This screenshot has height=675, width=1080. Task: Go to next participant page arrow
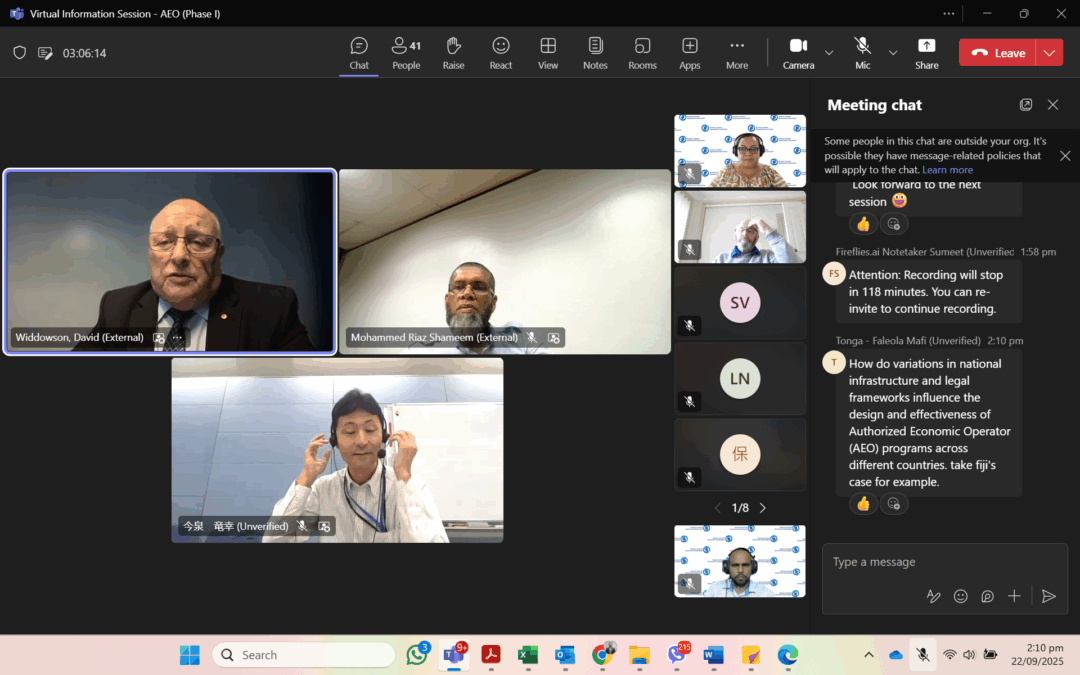pos(763,508)
